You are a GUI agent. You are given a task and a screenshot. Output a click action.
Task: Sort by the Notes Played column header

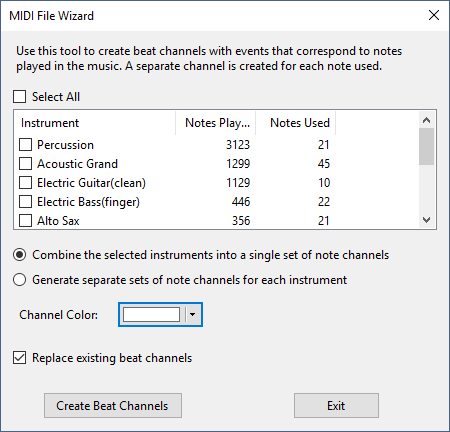216,123
